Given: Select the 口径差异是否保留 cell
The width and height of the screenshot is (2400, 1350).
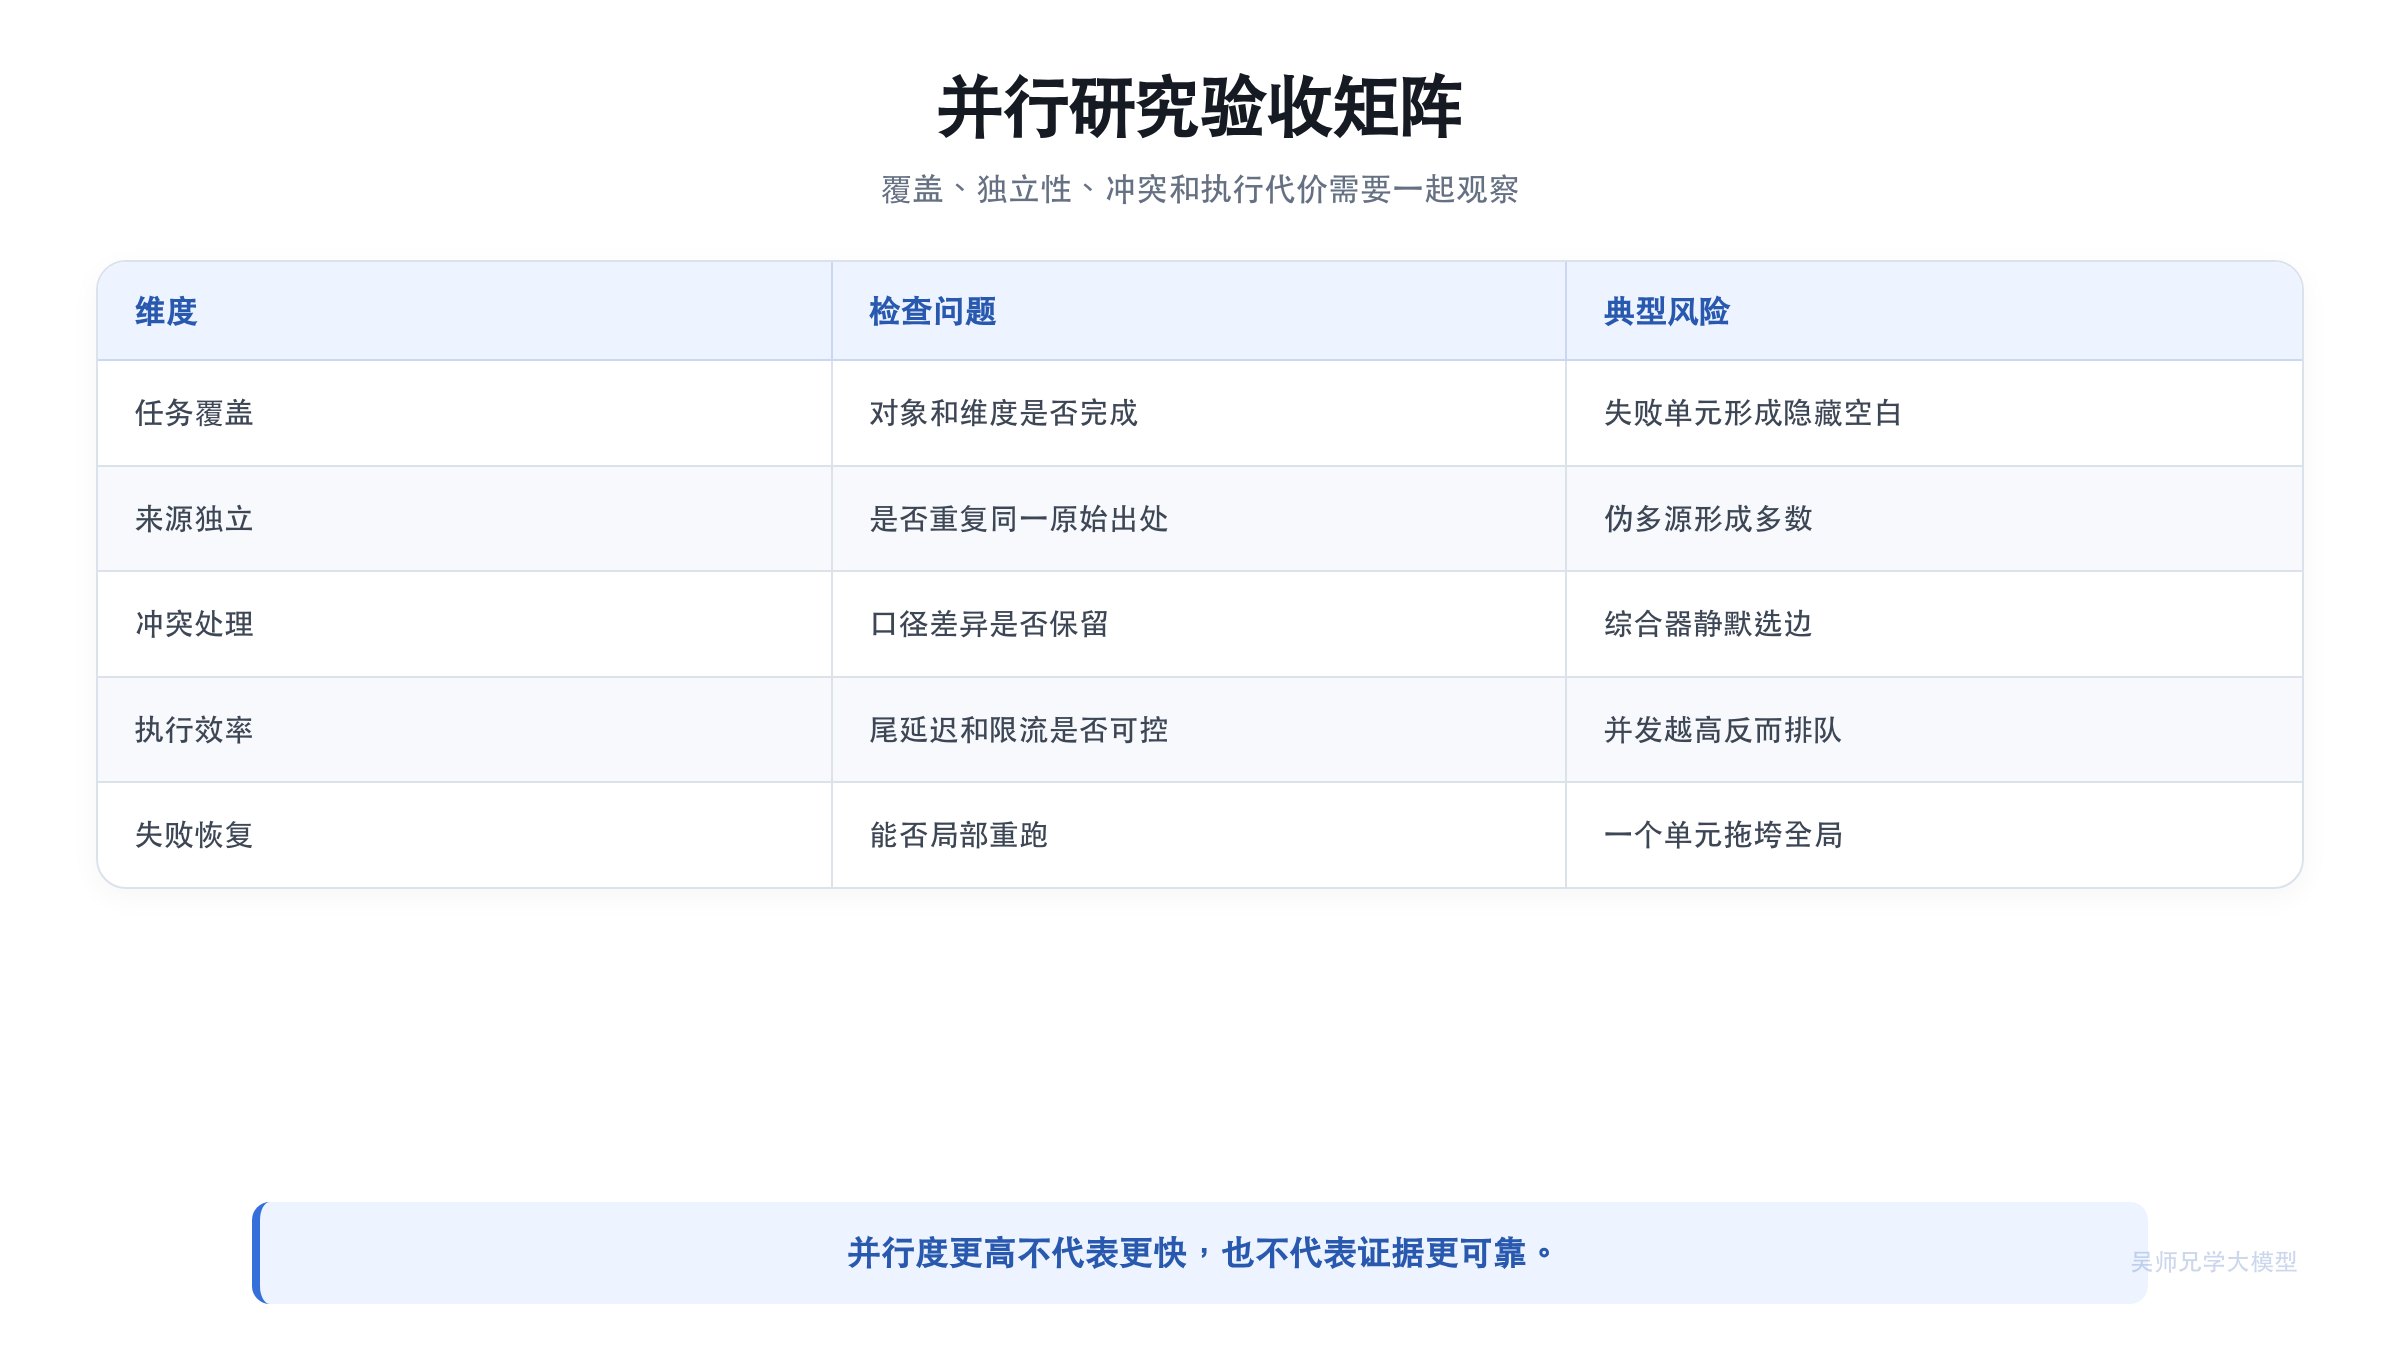Looking at the screenshot, I should pos(1199,624).
